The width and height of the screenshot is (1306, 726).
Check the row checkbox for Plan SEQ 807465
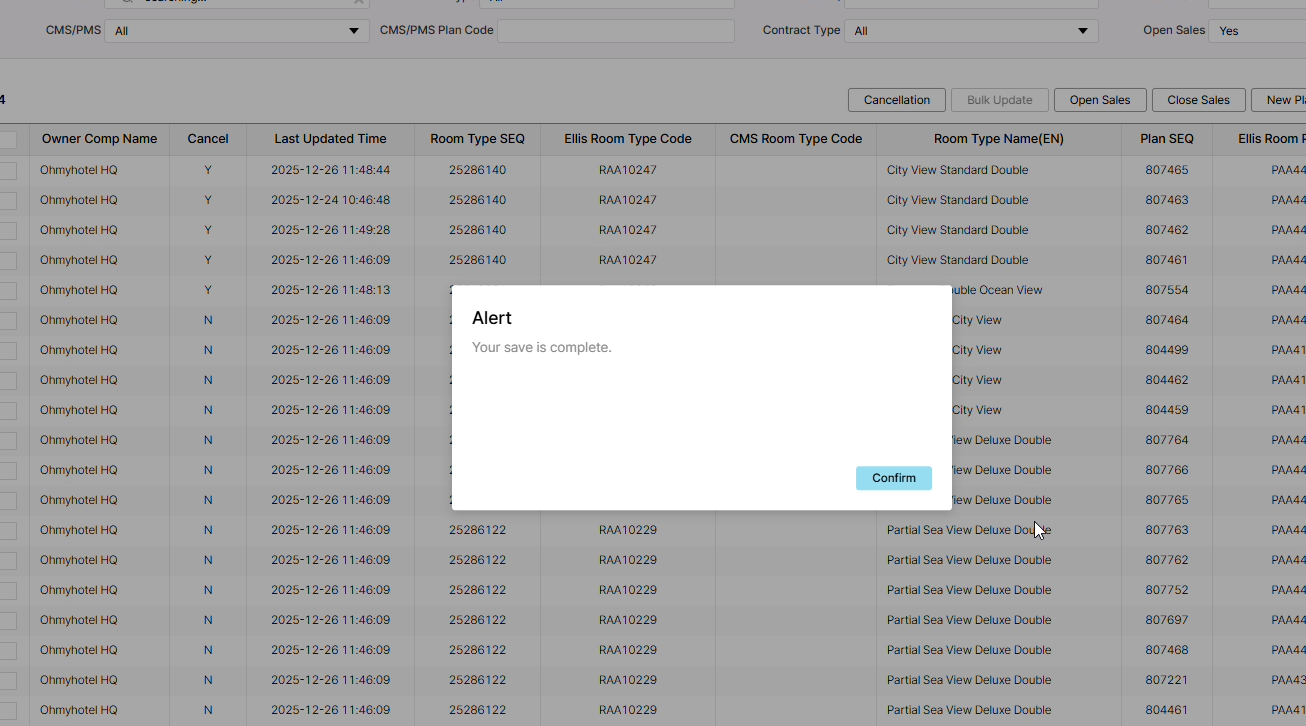8,171
